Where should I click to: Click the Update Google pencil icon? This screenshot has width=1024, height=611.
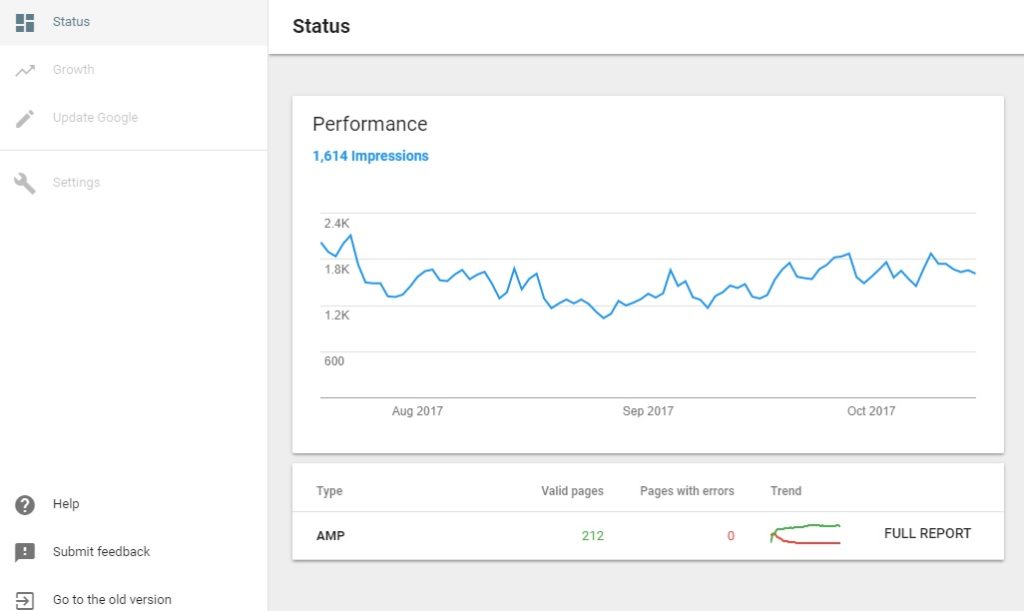[25, 118]
